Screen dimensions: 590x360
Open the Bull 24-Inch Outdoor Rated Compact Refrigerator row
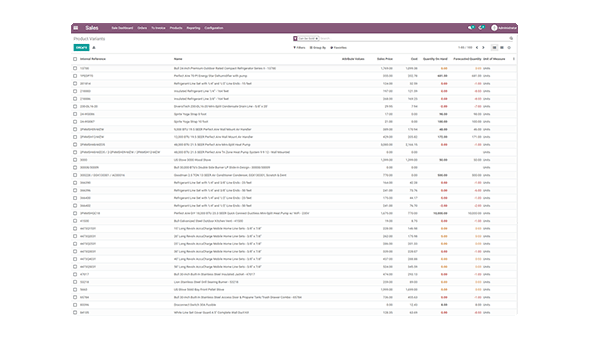294,68
